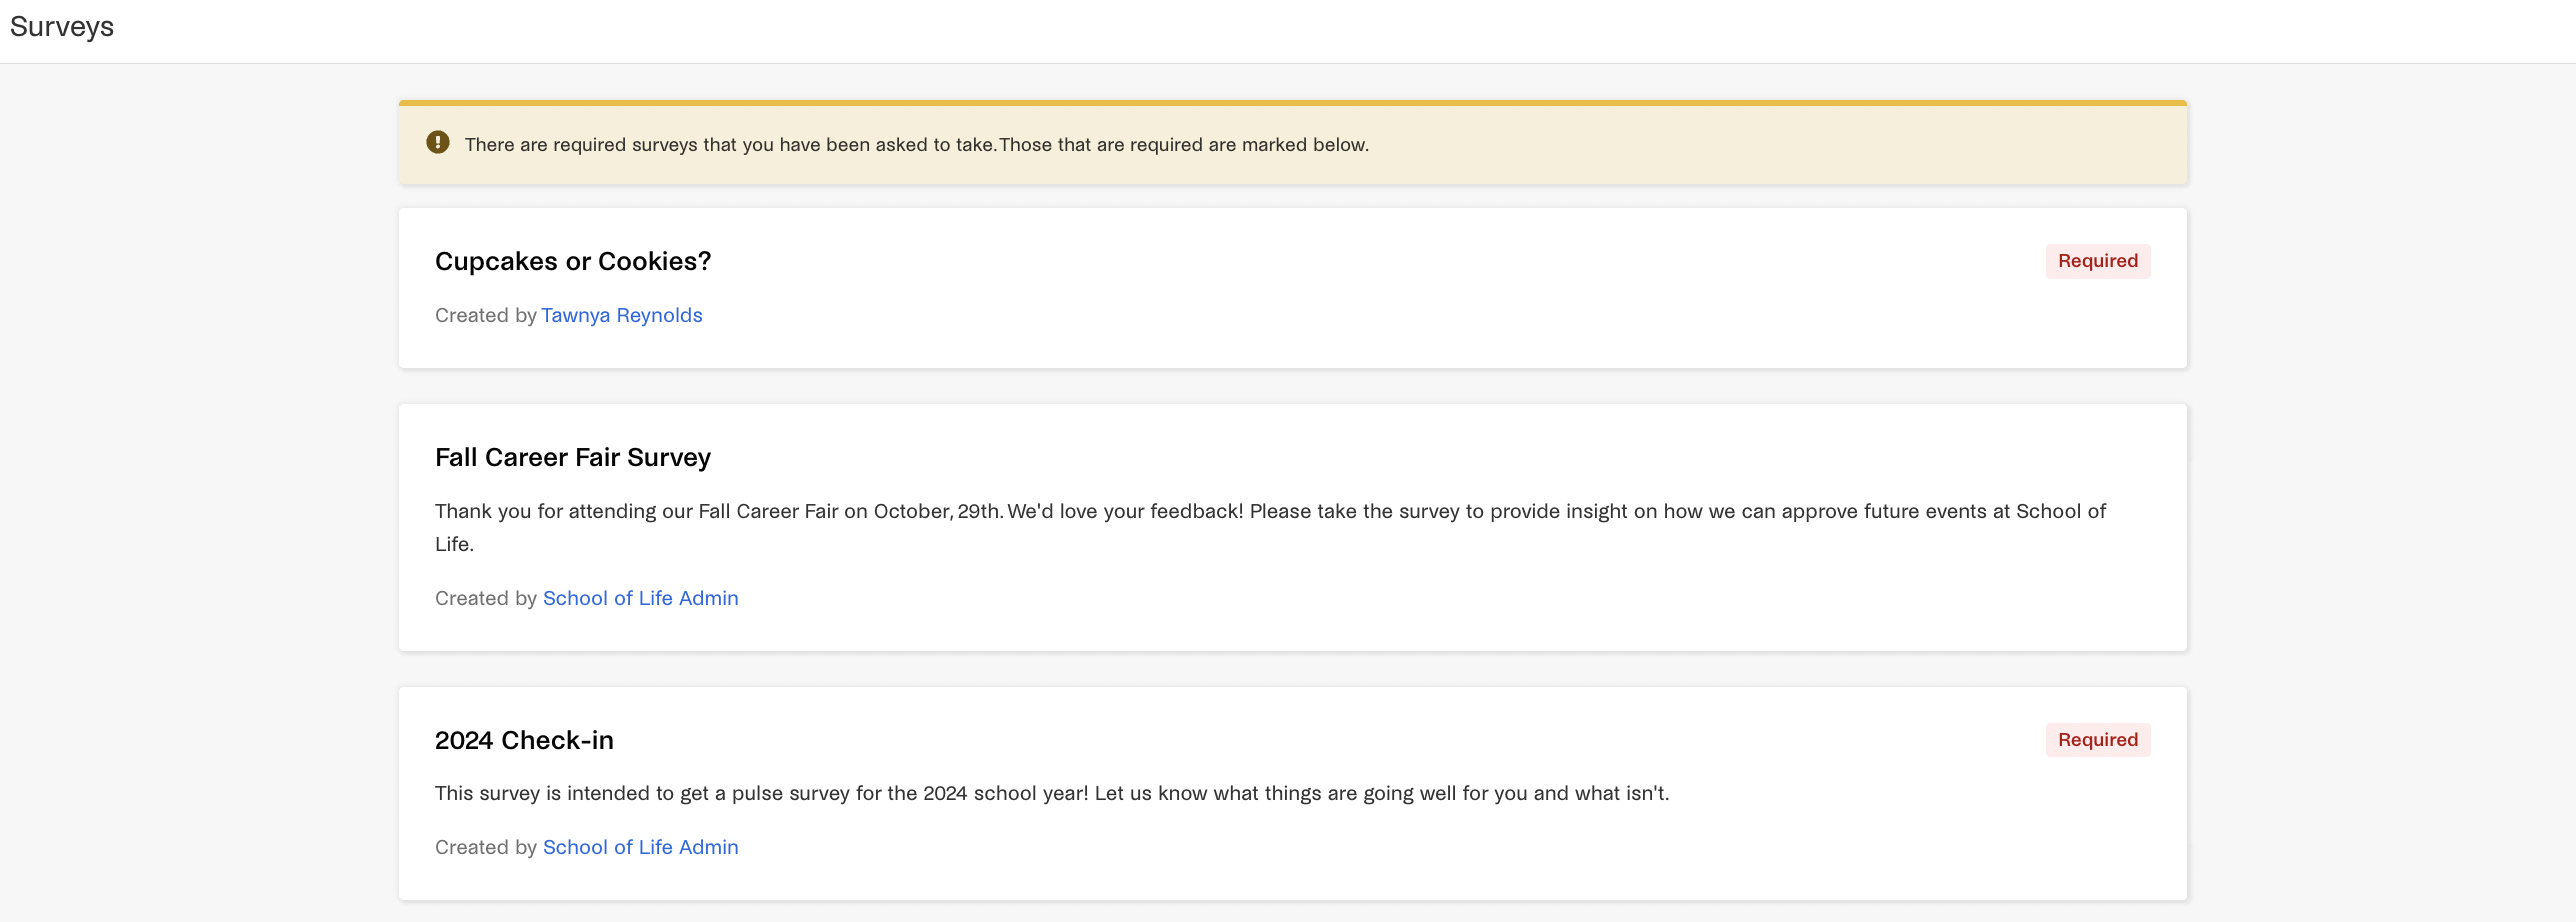Image resolution: width=2576 pixels, height=922 pixels.
Task: Click the 2024 Check-in pulse survey description
Action: (1052, 793)
